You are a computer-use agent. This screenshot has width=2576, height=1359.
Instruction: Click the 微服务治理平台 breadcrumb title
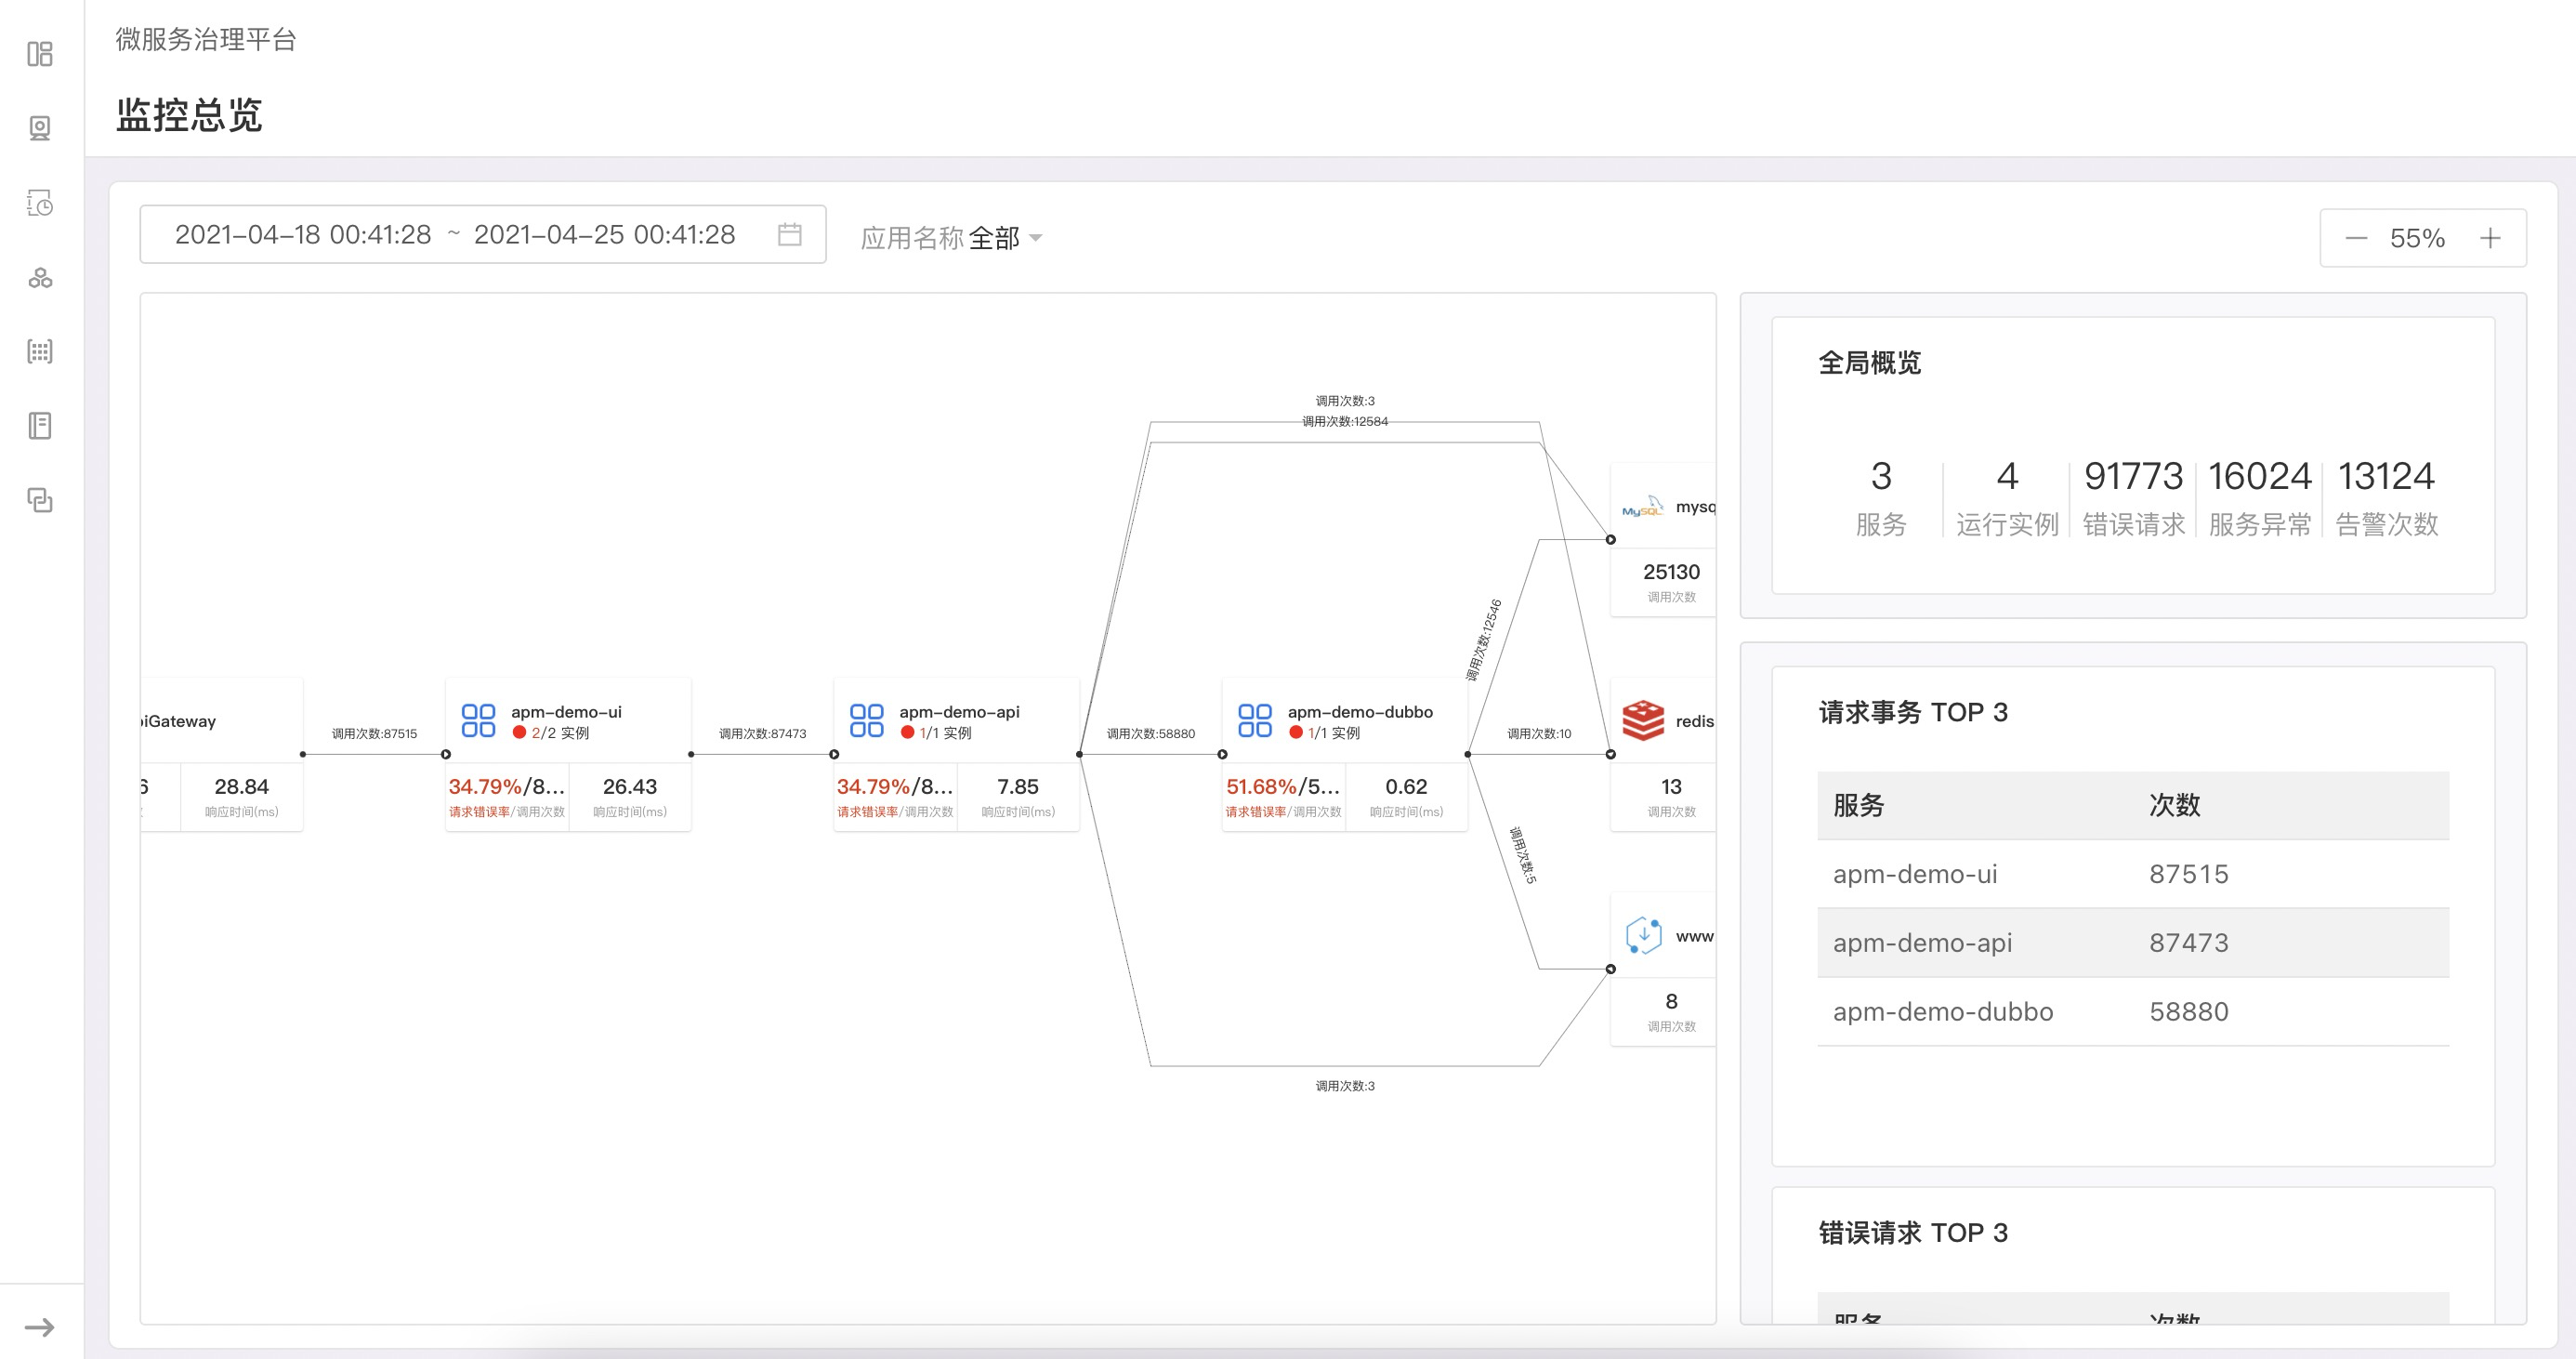[x=206, y=39]
